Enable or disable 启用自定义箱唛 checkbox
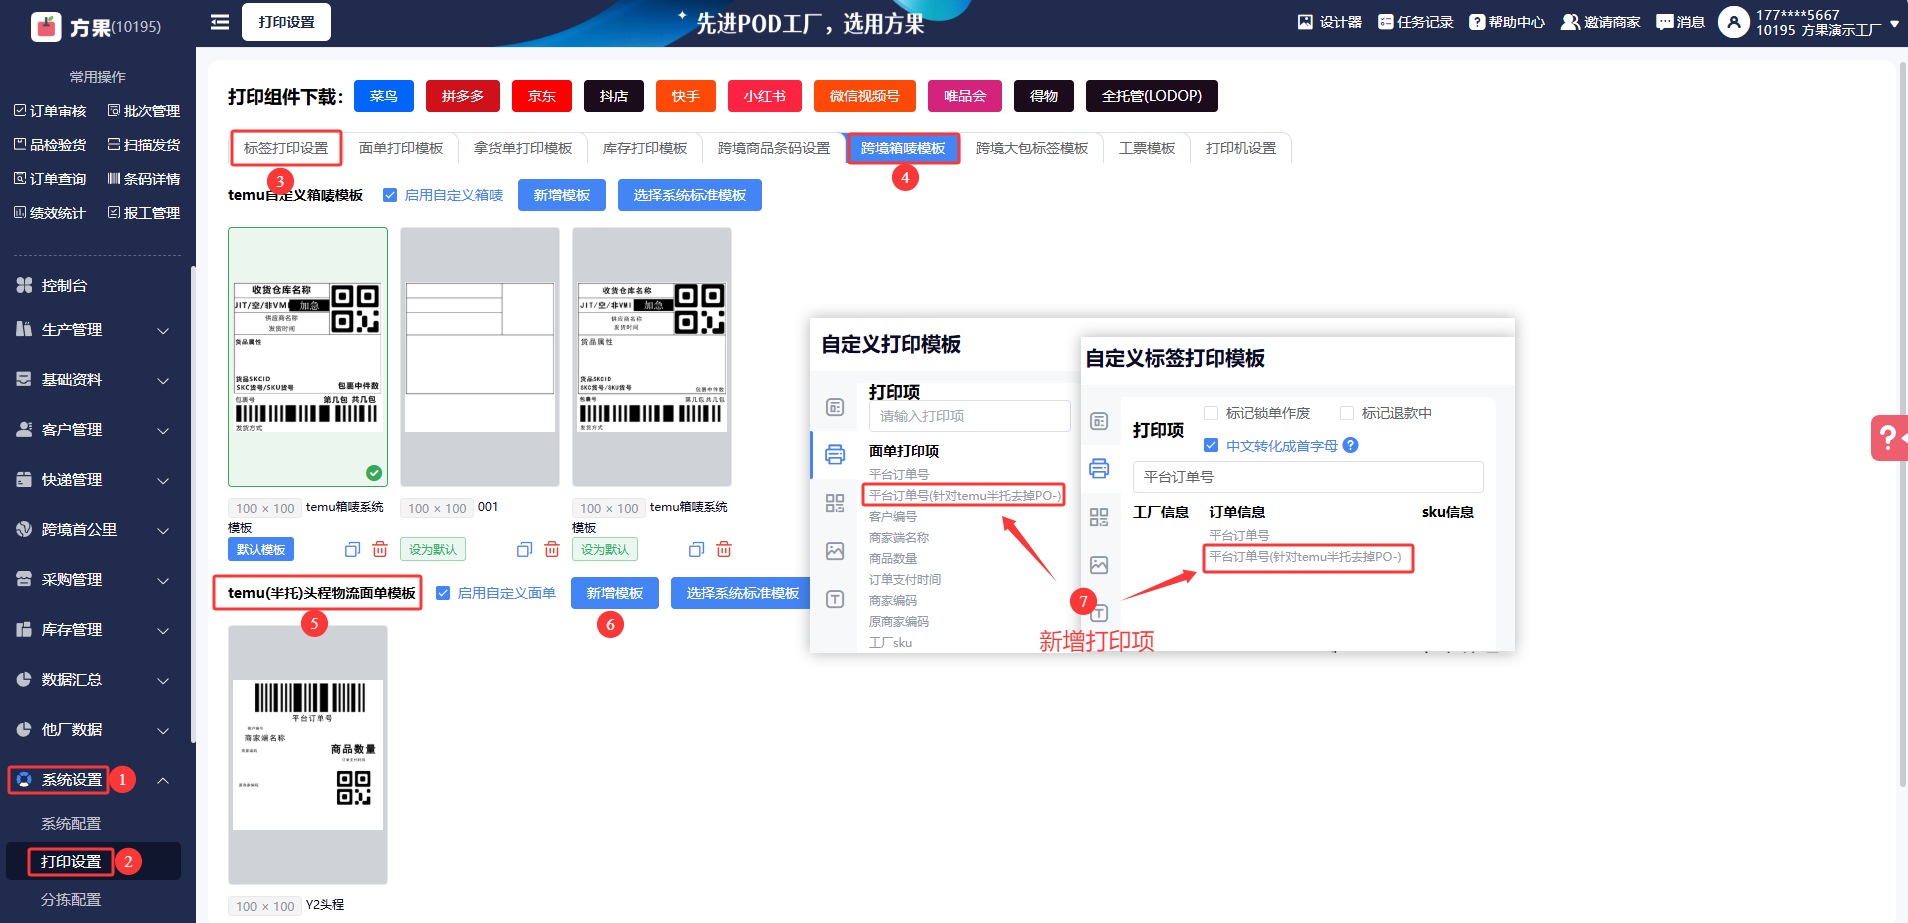The height and width of the screenshot is (923, 1908). coord(390,195)
